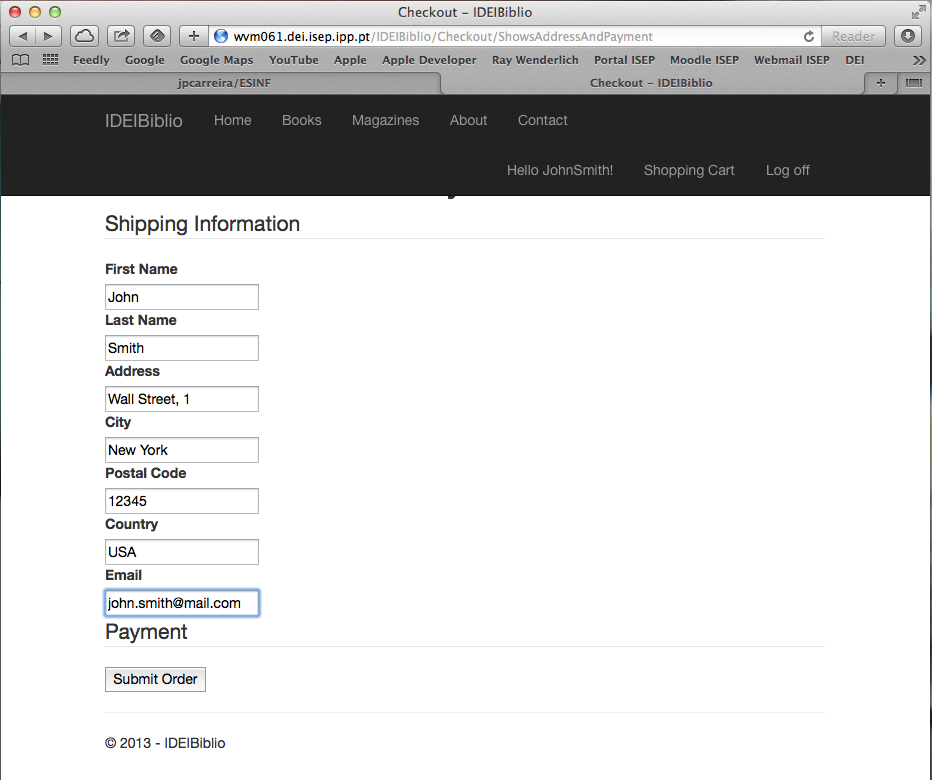Open the Magazines menu item
Screen dimensions: 932x780
[x=385, y=120]
